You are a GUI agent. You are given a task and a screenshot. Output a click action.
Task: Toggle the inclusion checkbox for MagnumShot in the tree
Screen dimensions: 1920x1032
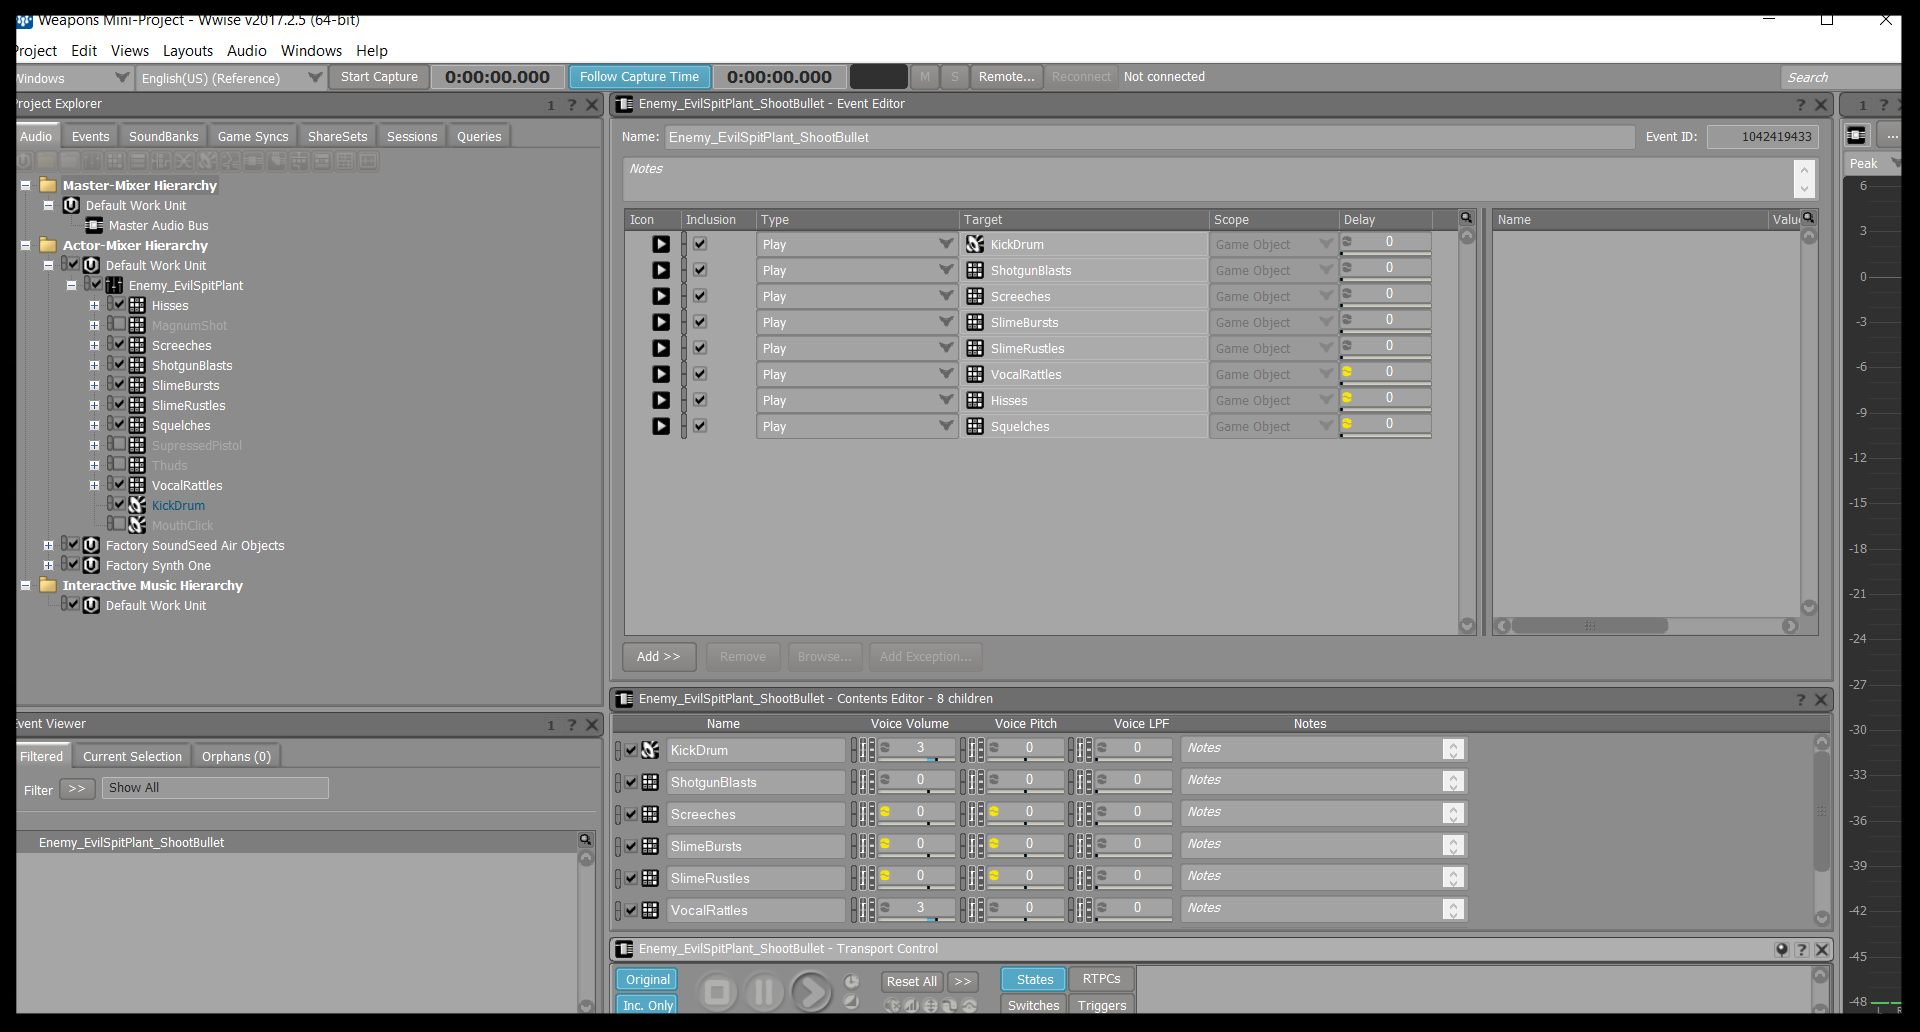coord(119,324)
